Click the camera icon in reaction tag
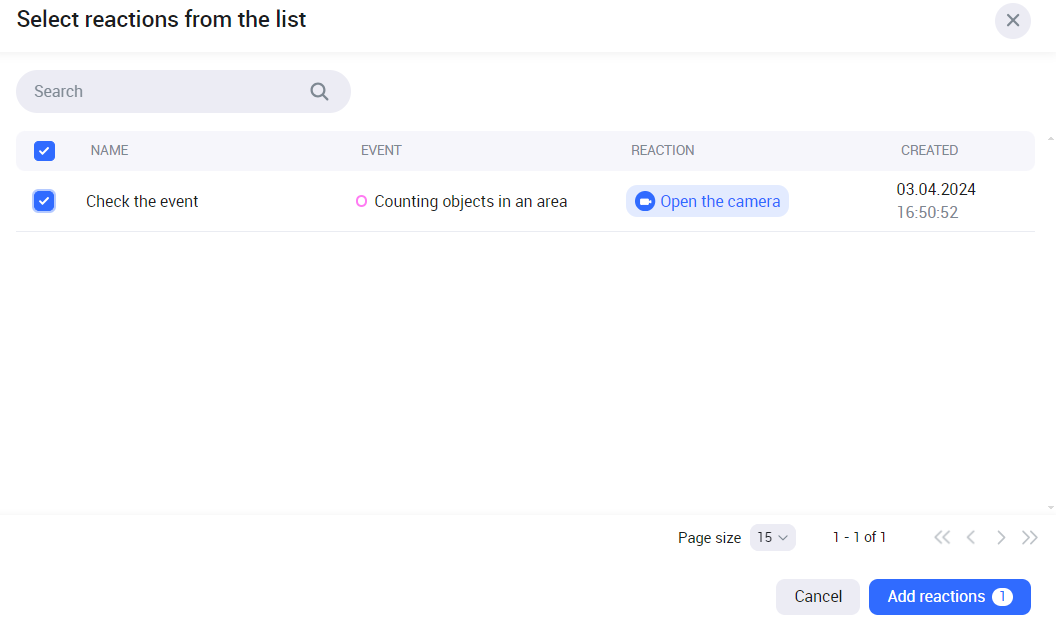 (645, 201)
